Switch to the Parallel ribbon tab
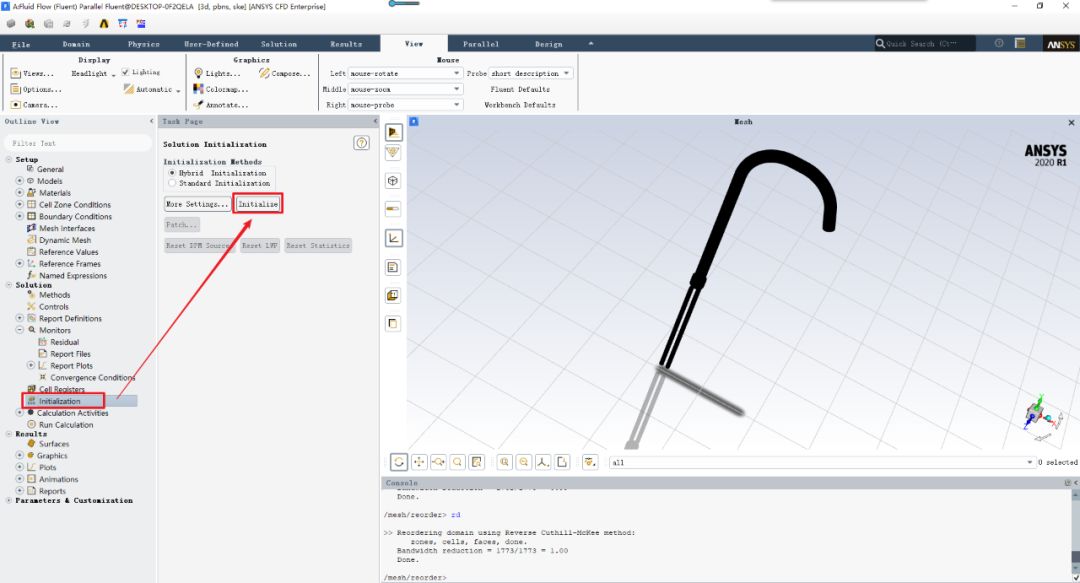 (x=481, y=44)
